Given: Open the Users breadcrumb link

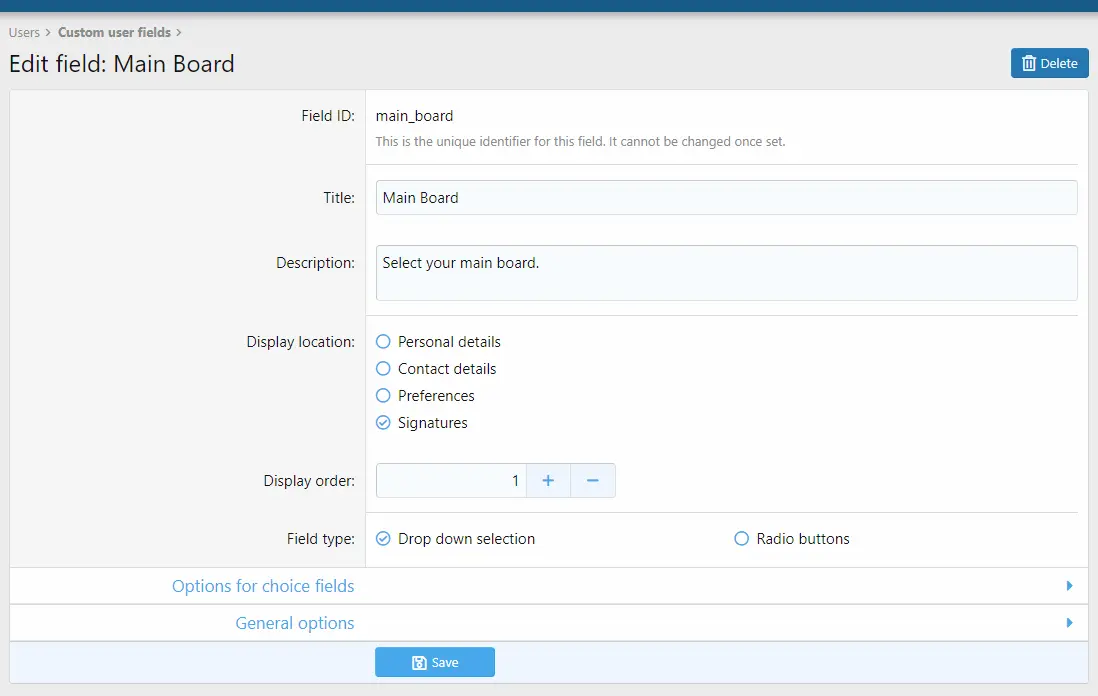Looking at the screenshot, I should (24, 32).
